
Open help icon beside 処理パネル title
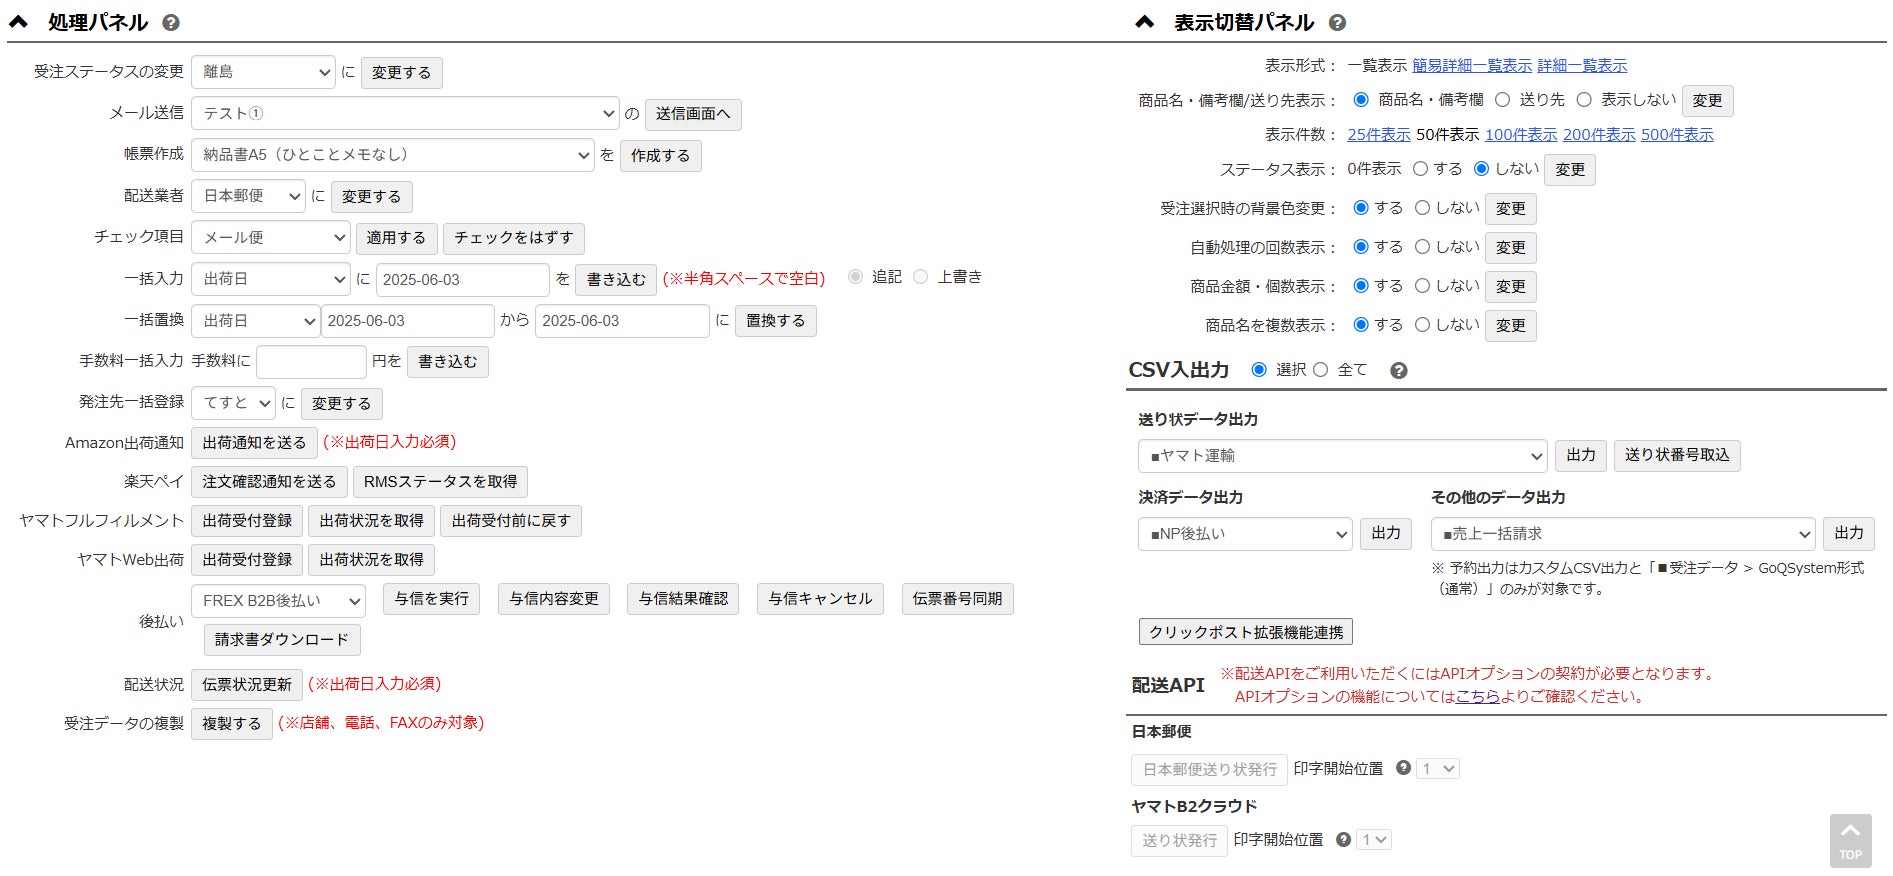pos(171,23)
